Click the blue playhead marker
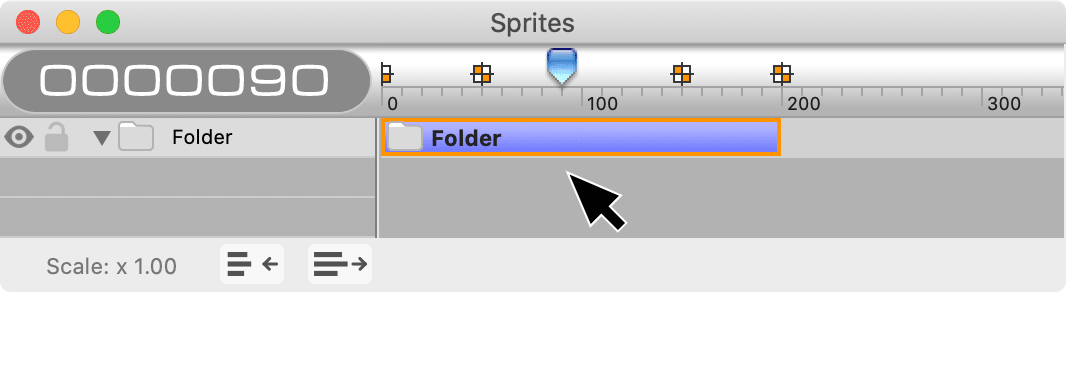The image size is (1066, 385). [562, 66]
